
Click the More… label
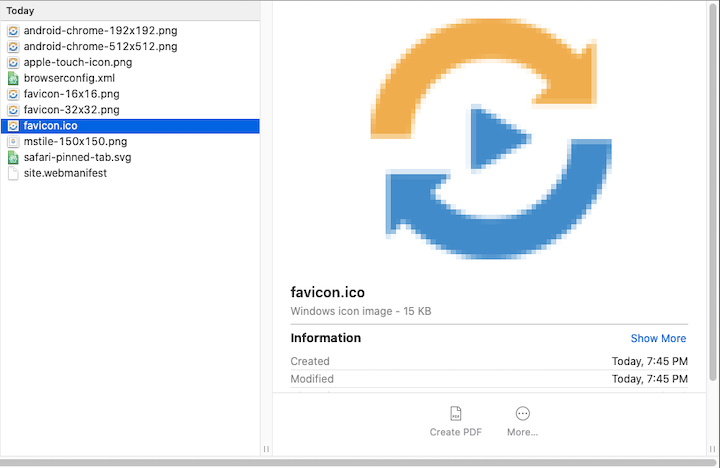(x=523, y=432)
